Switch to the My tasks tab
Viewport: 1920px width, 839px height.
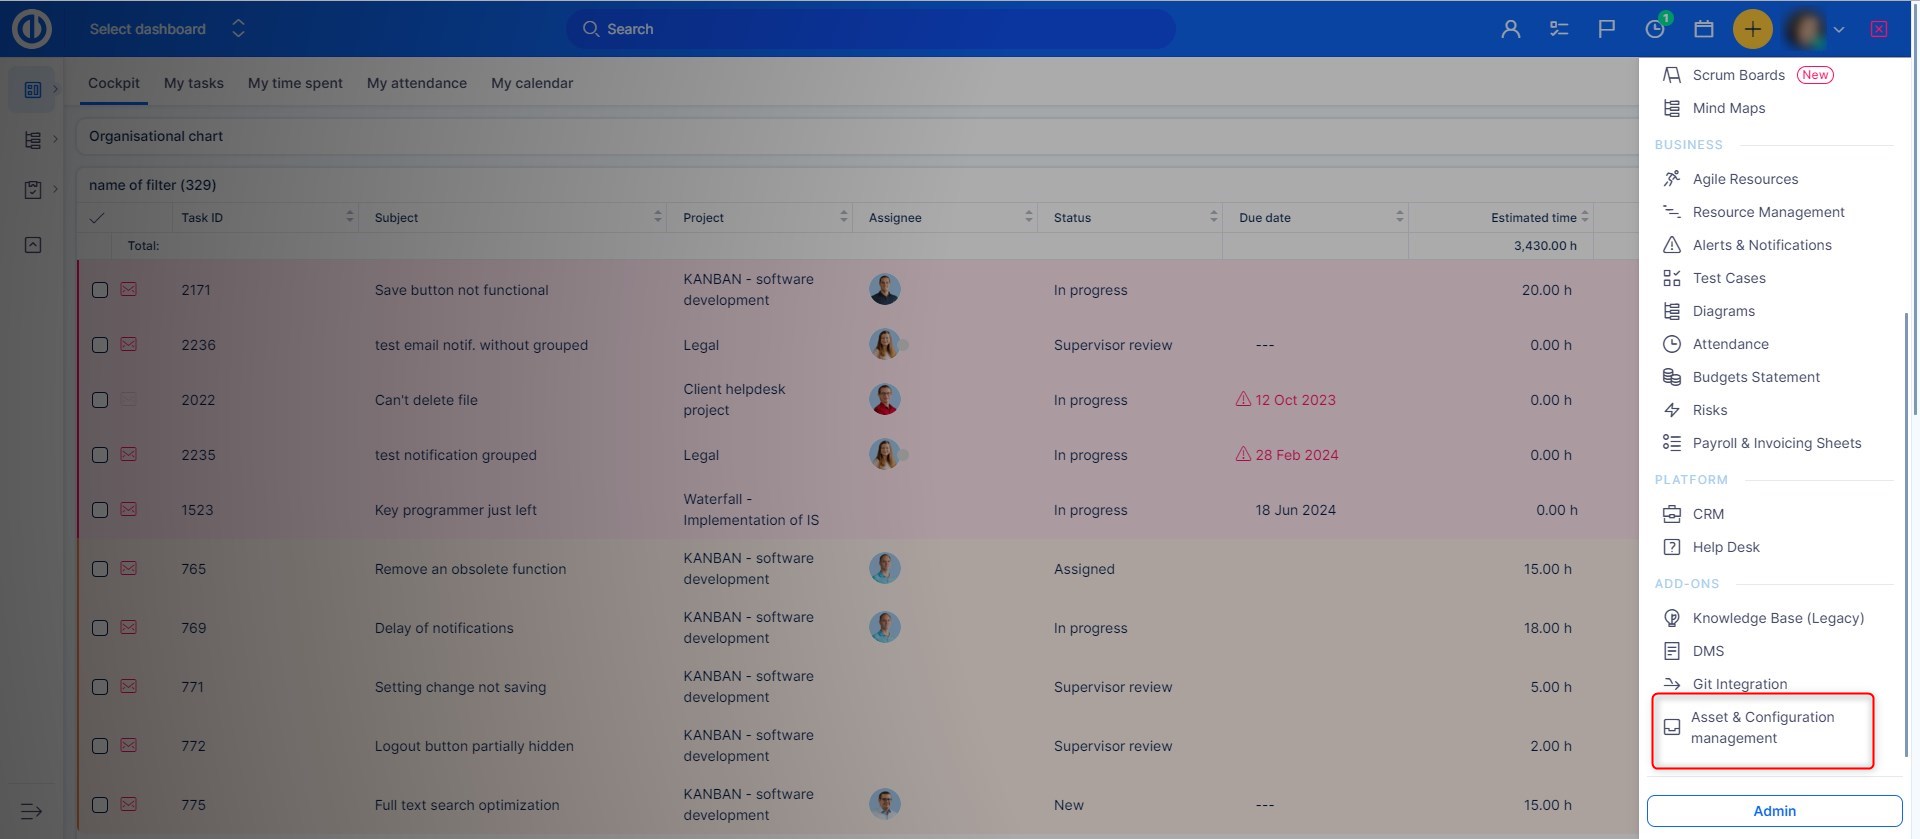click(193, 83)
